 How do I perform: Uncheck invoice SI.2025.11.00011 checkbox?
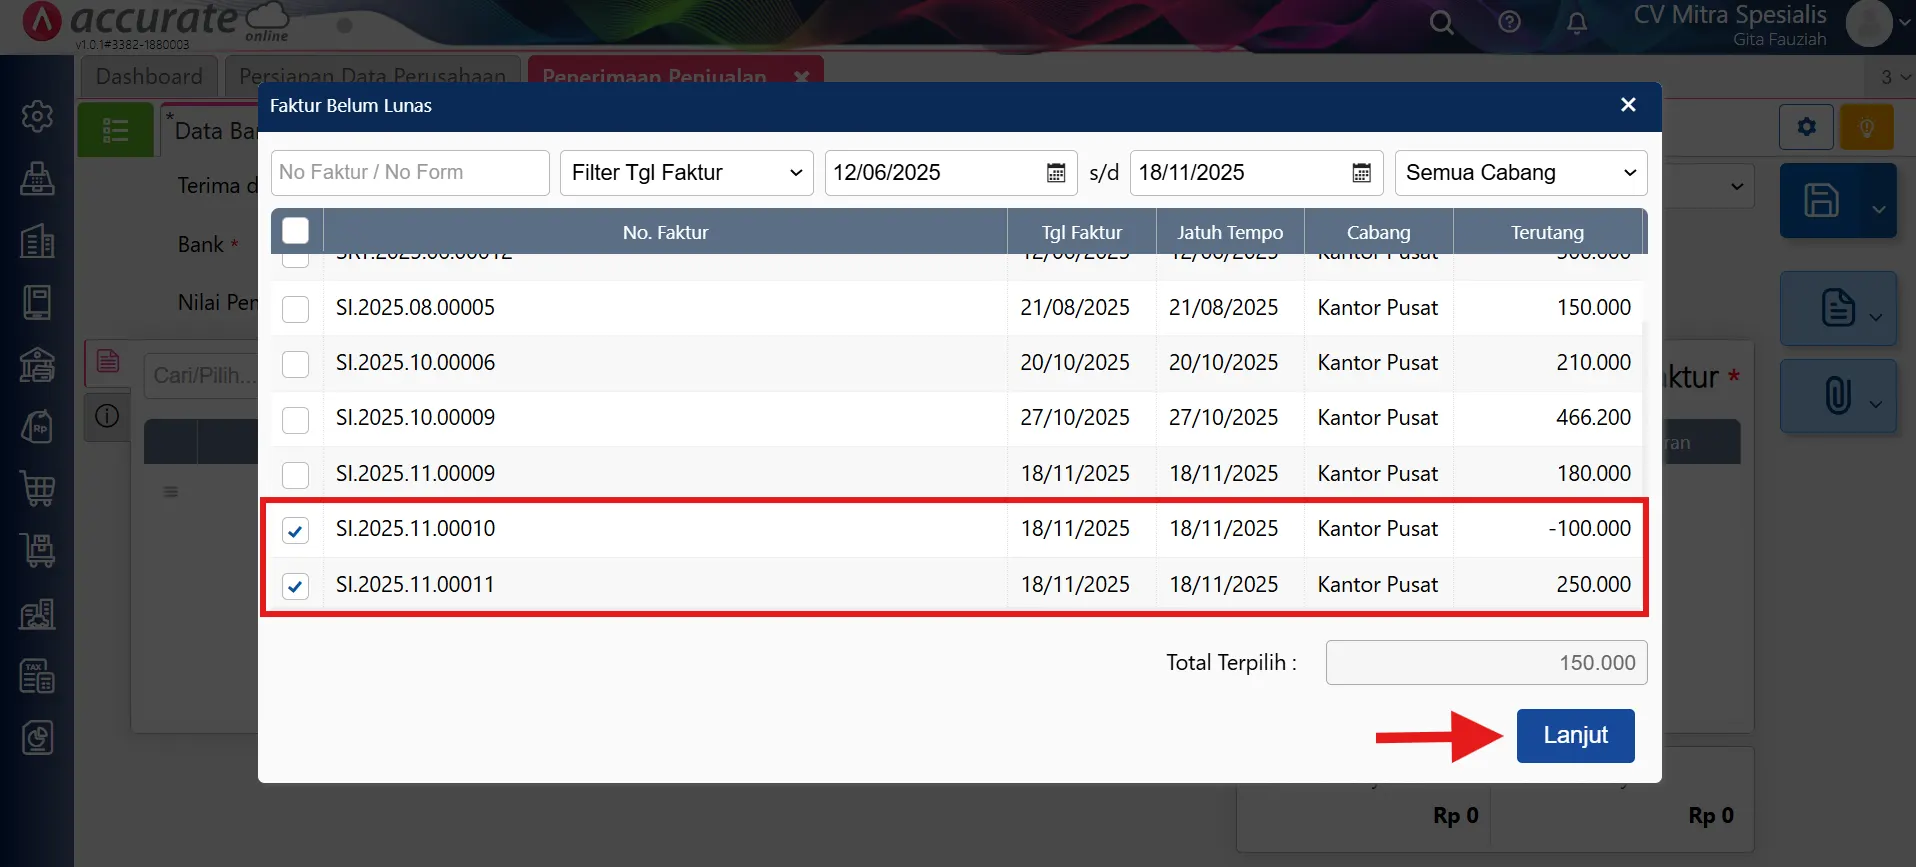pyautogui.click(x=295, y=586)
